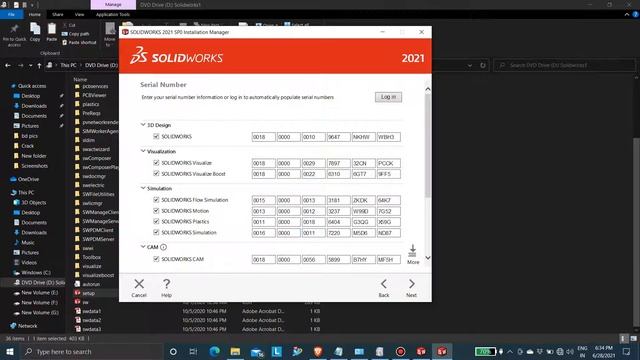Click Copy path in the ribbon
The height and width of the screenshot is (360, 640).
[76, 34]
